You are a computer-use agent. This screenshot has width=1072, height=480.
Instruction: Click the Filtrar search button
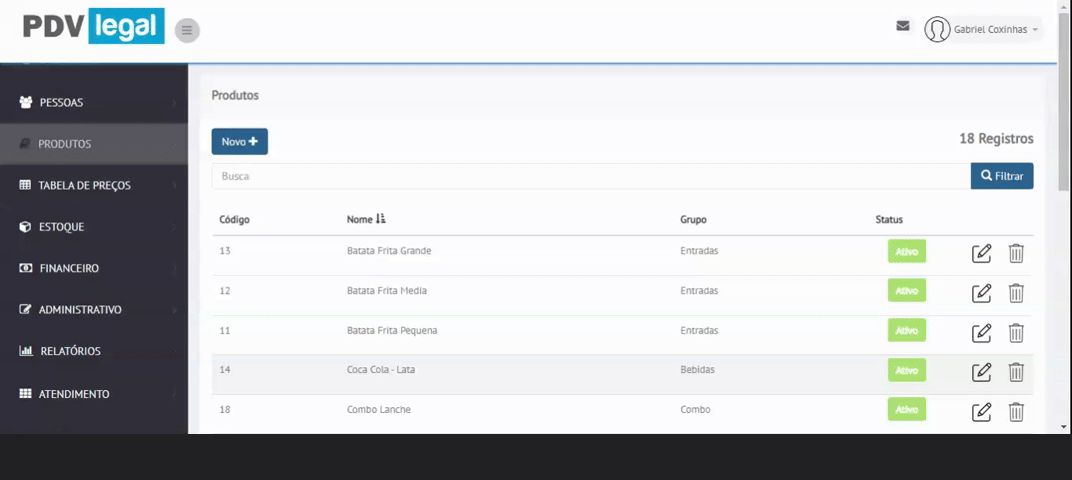[x=1001, y=176]
